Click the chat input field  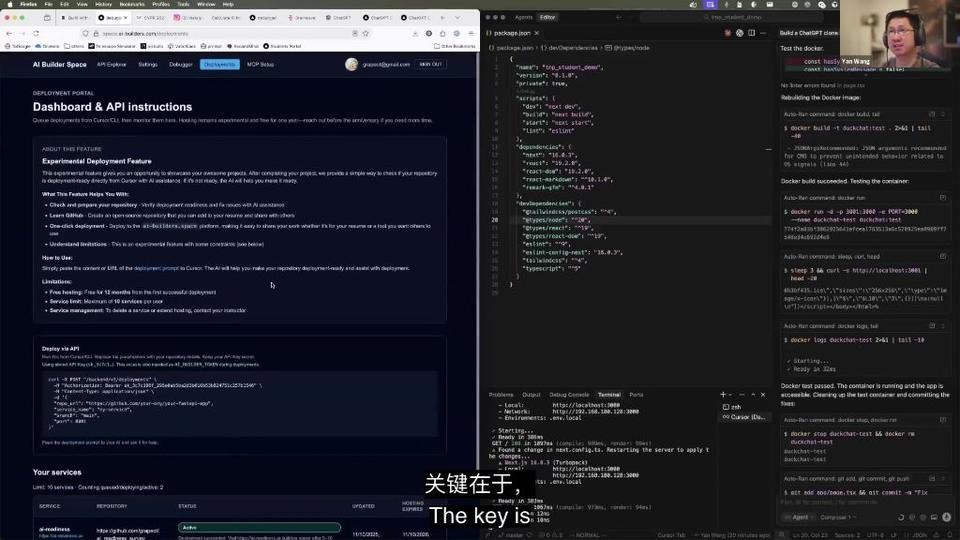click(863, 502)
